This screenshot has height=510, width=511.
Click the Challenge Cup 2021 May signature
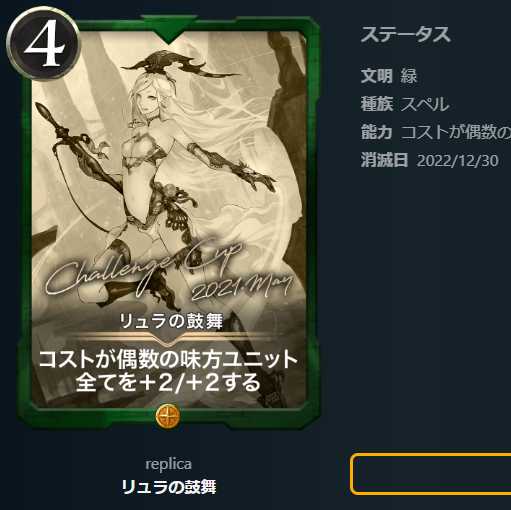169,273
